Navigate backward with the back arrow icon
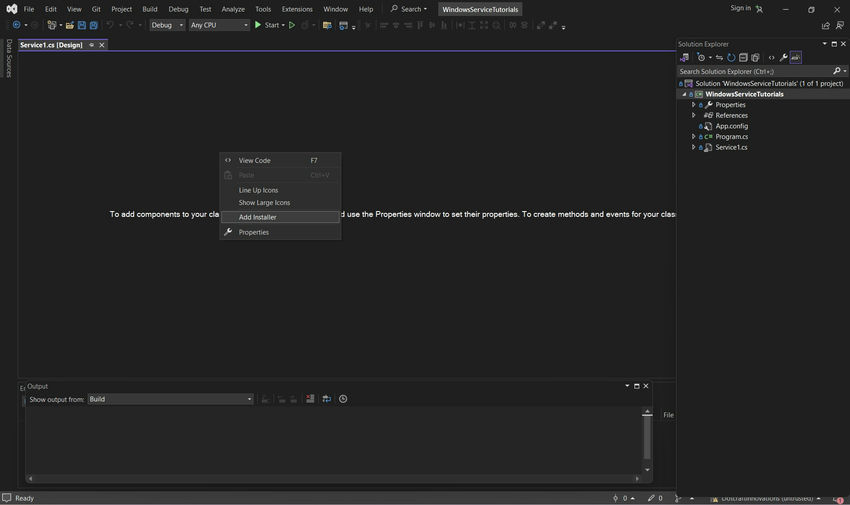 (x=16, y=25)
